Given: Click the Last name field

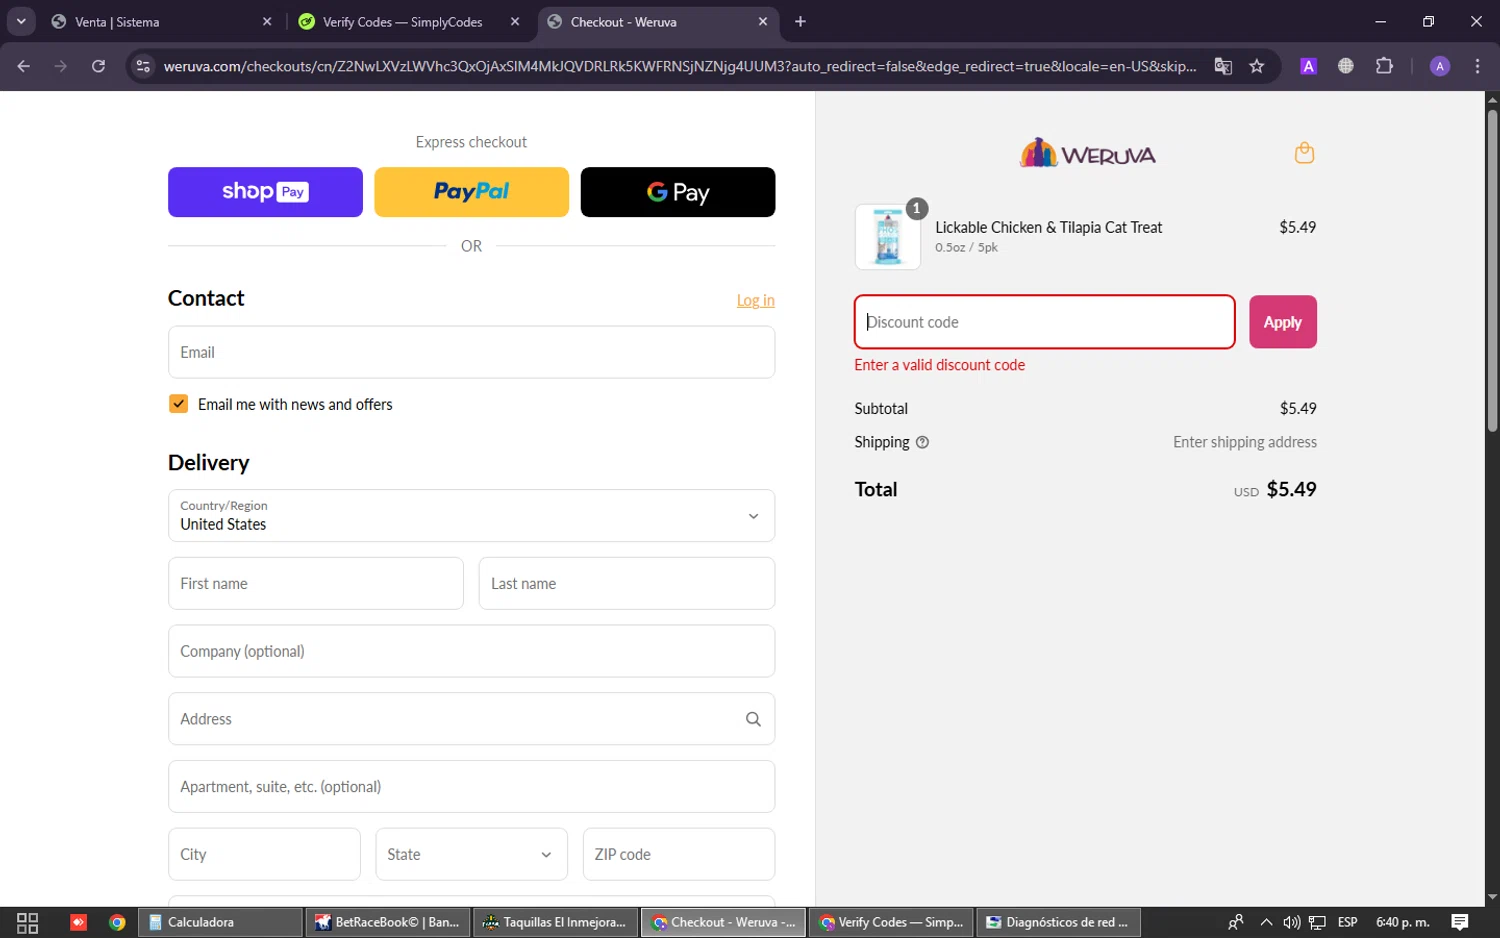Looking at the screenshot, I should point(627,584).
